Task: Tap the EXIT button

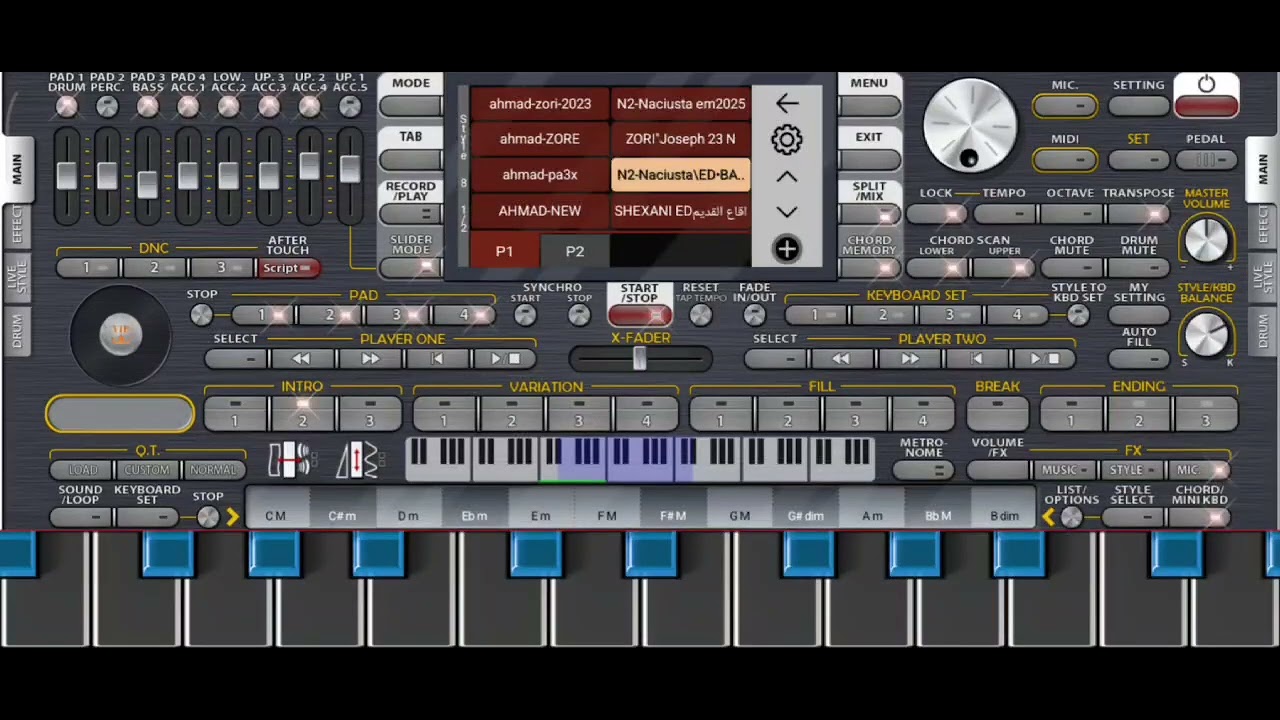Action: tap(869, 159)
